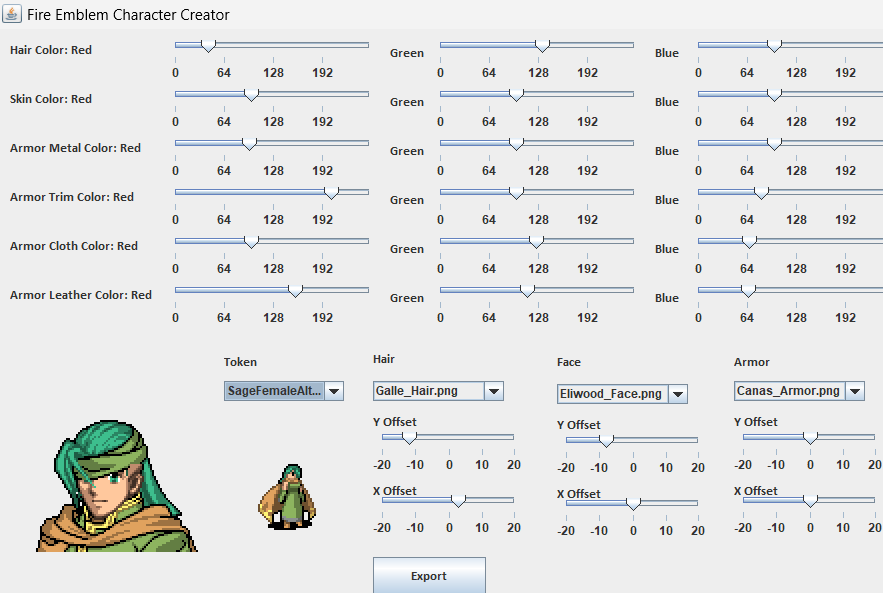
Task: Click the "Armor Leather Color: Red" label
Action: (x=81, y=295)
